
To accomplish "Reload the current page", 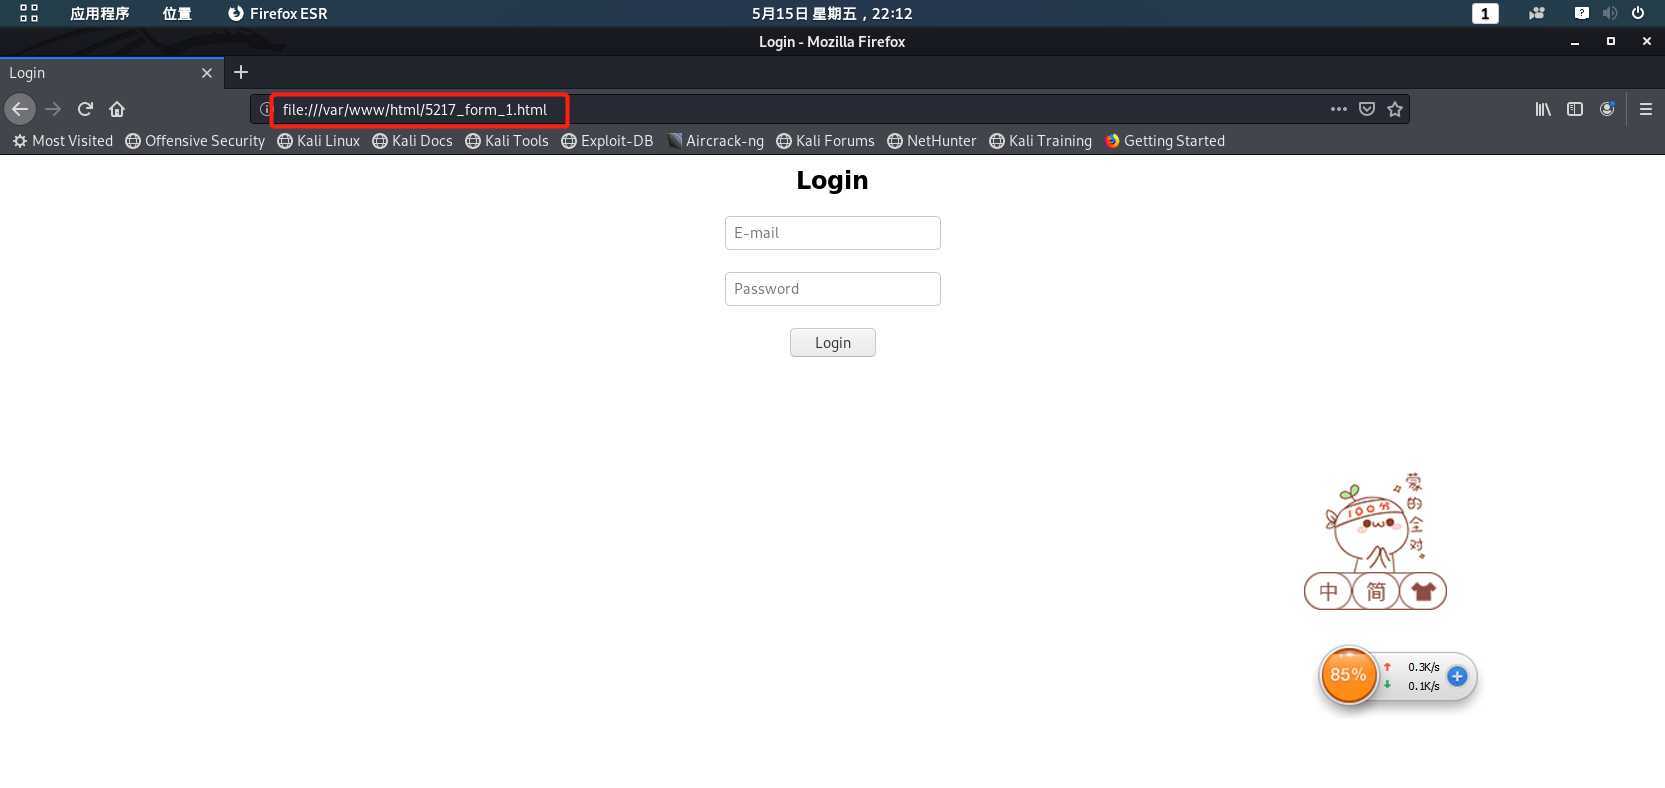I will [x=85, y=109].
